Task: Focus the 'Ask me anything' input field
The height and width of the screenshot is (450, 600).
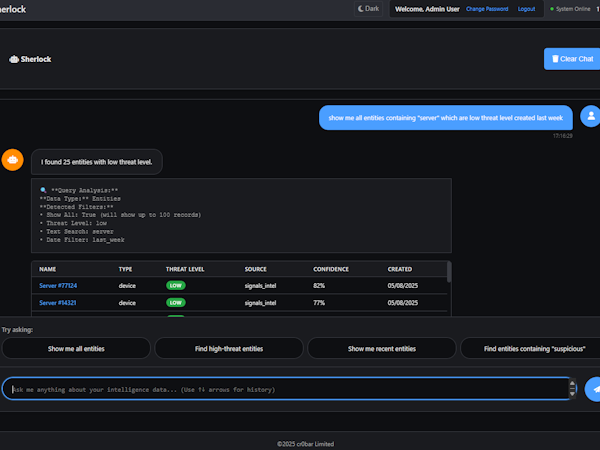Action: [x=287, y=389]
